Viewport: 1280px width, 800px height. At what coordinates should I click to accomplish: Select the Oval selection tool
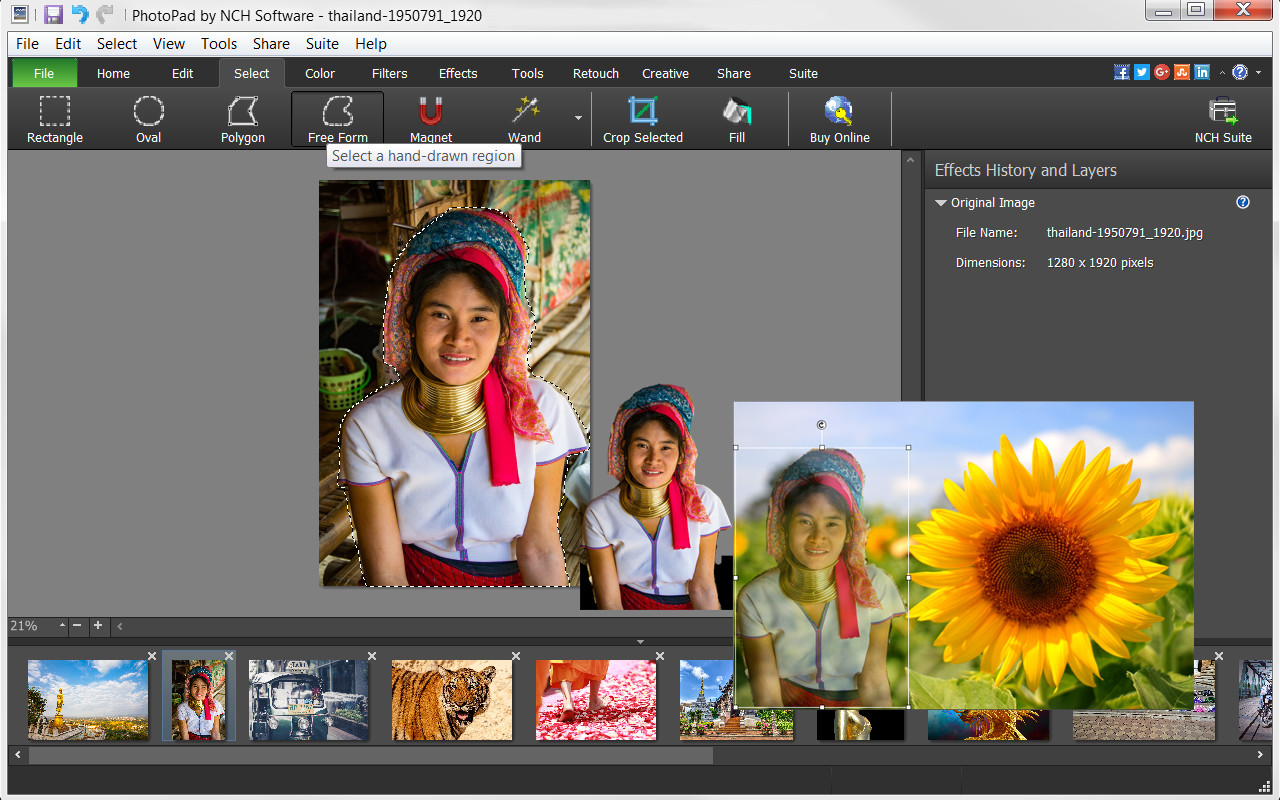148,118
